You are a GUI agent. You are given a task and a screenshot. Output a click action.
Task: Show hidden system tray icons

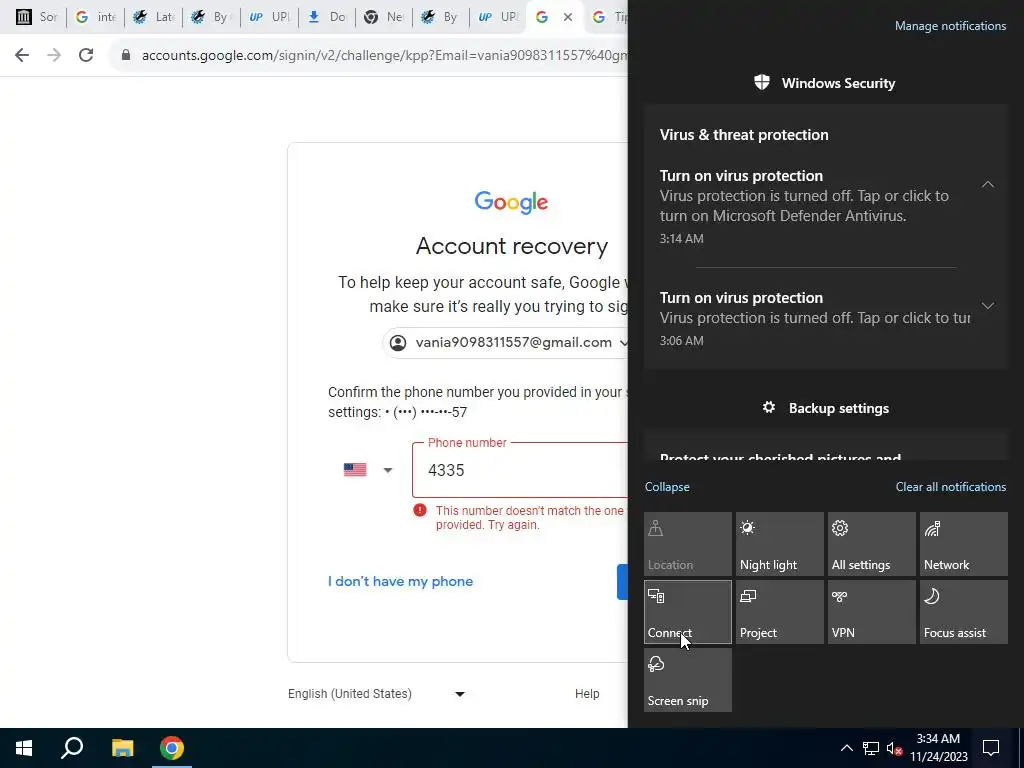point(846,748)
